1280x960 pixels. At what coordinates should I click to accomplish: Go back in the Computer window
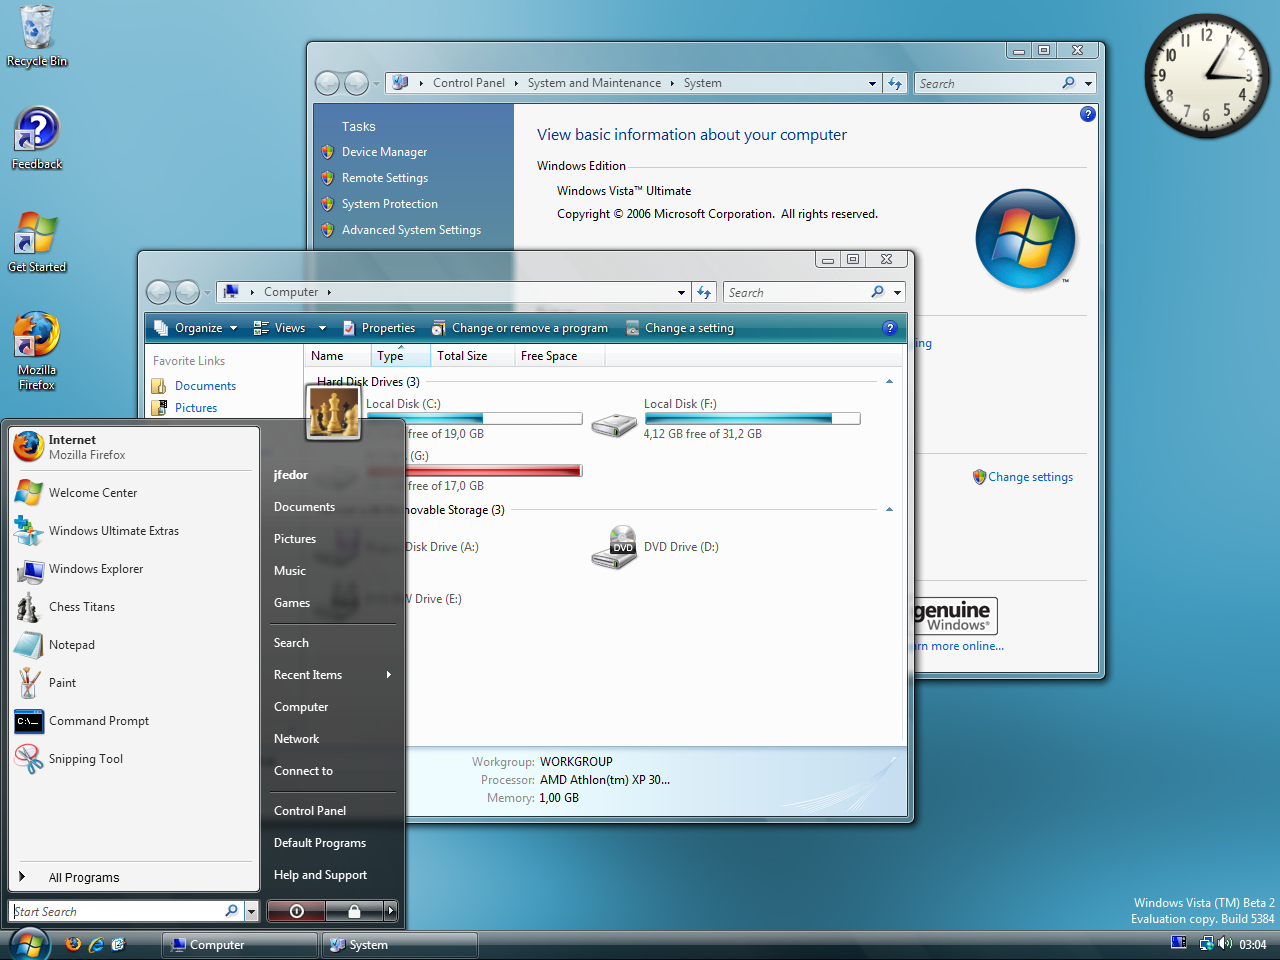[x=158, y=292]
